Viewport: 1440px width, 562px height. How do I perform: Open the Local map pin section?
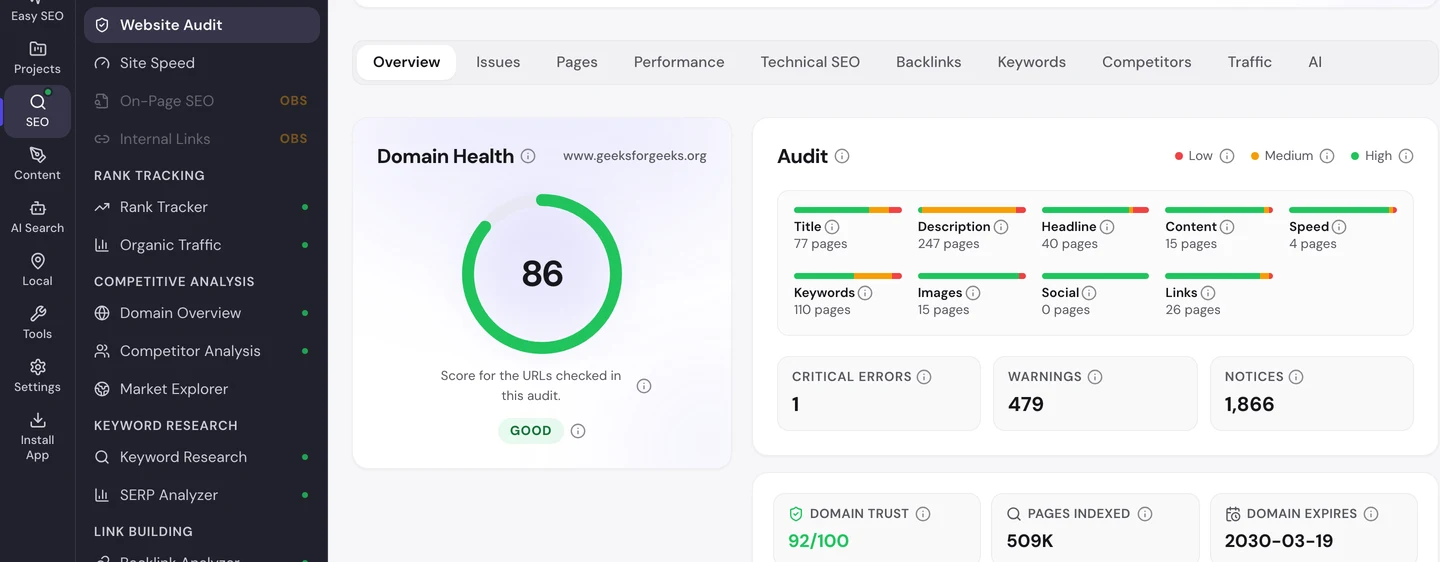(x=37, y=270)
